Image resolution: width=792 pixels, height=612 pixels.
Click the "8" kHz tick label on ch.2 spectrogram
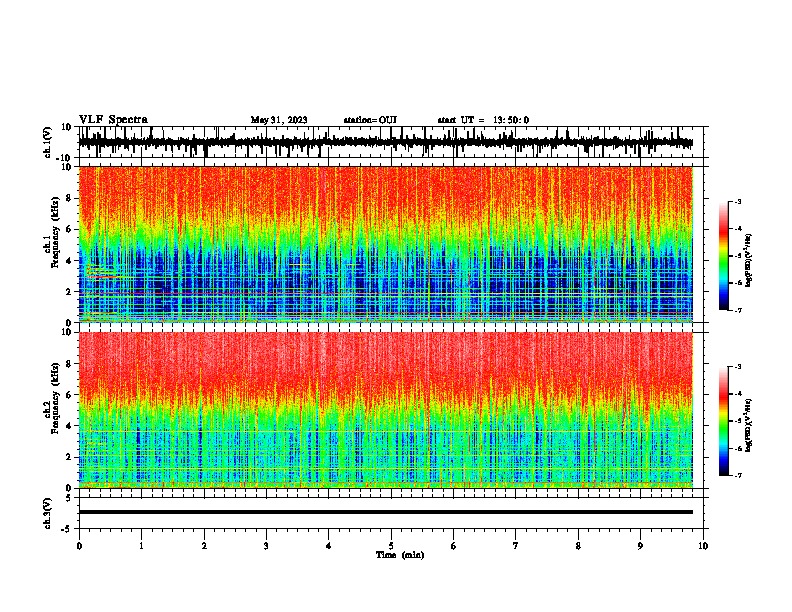tap(70, 364)
